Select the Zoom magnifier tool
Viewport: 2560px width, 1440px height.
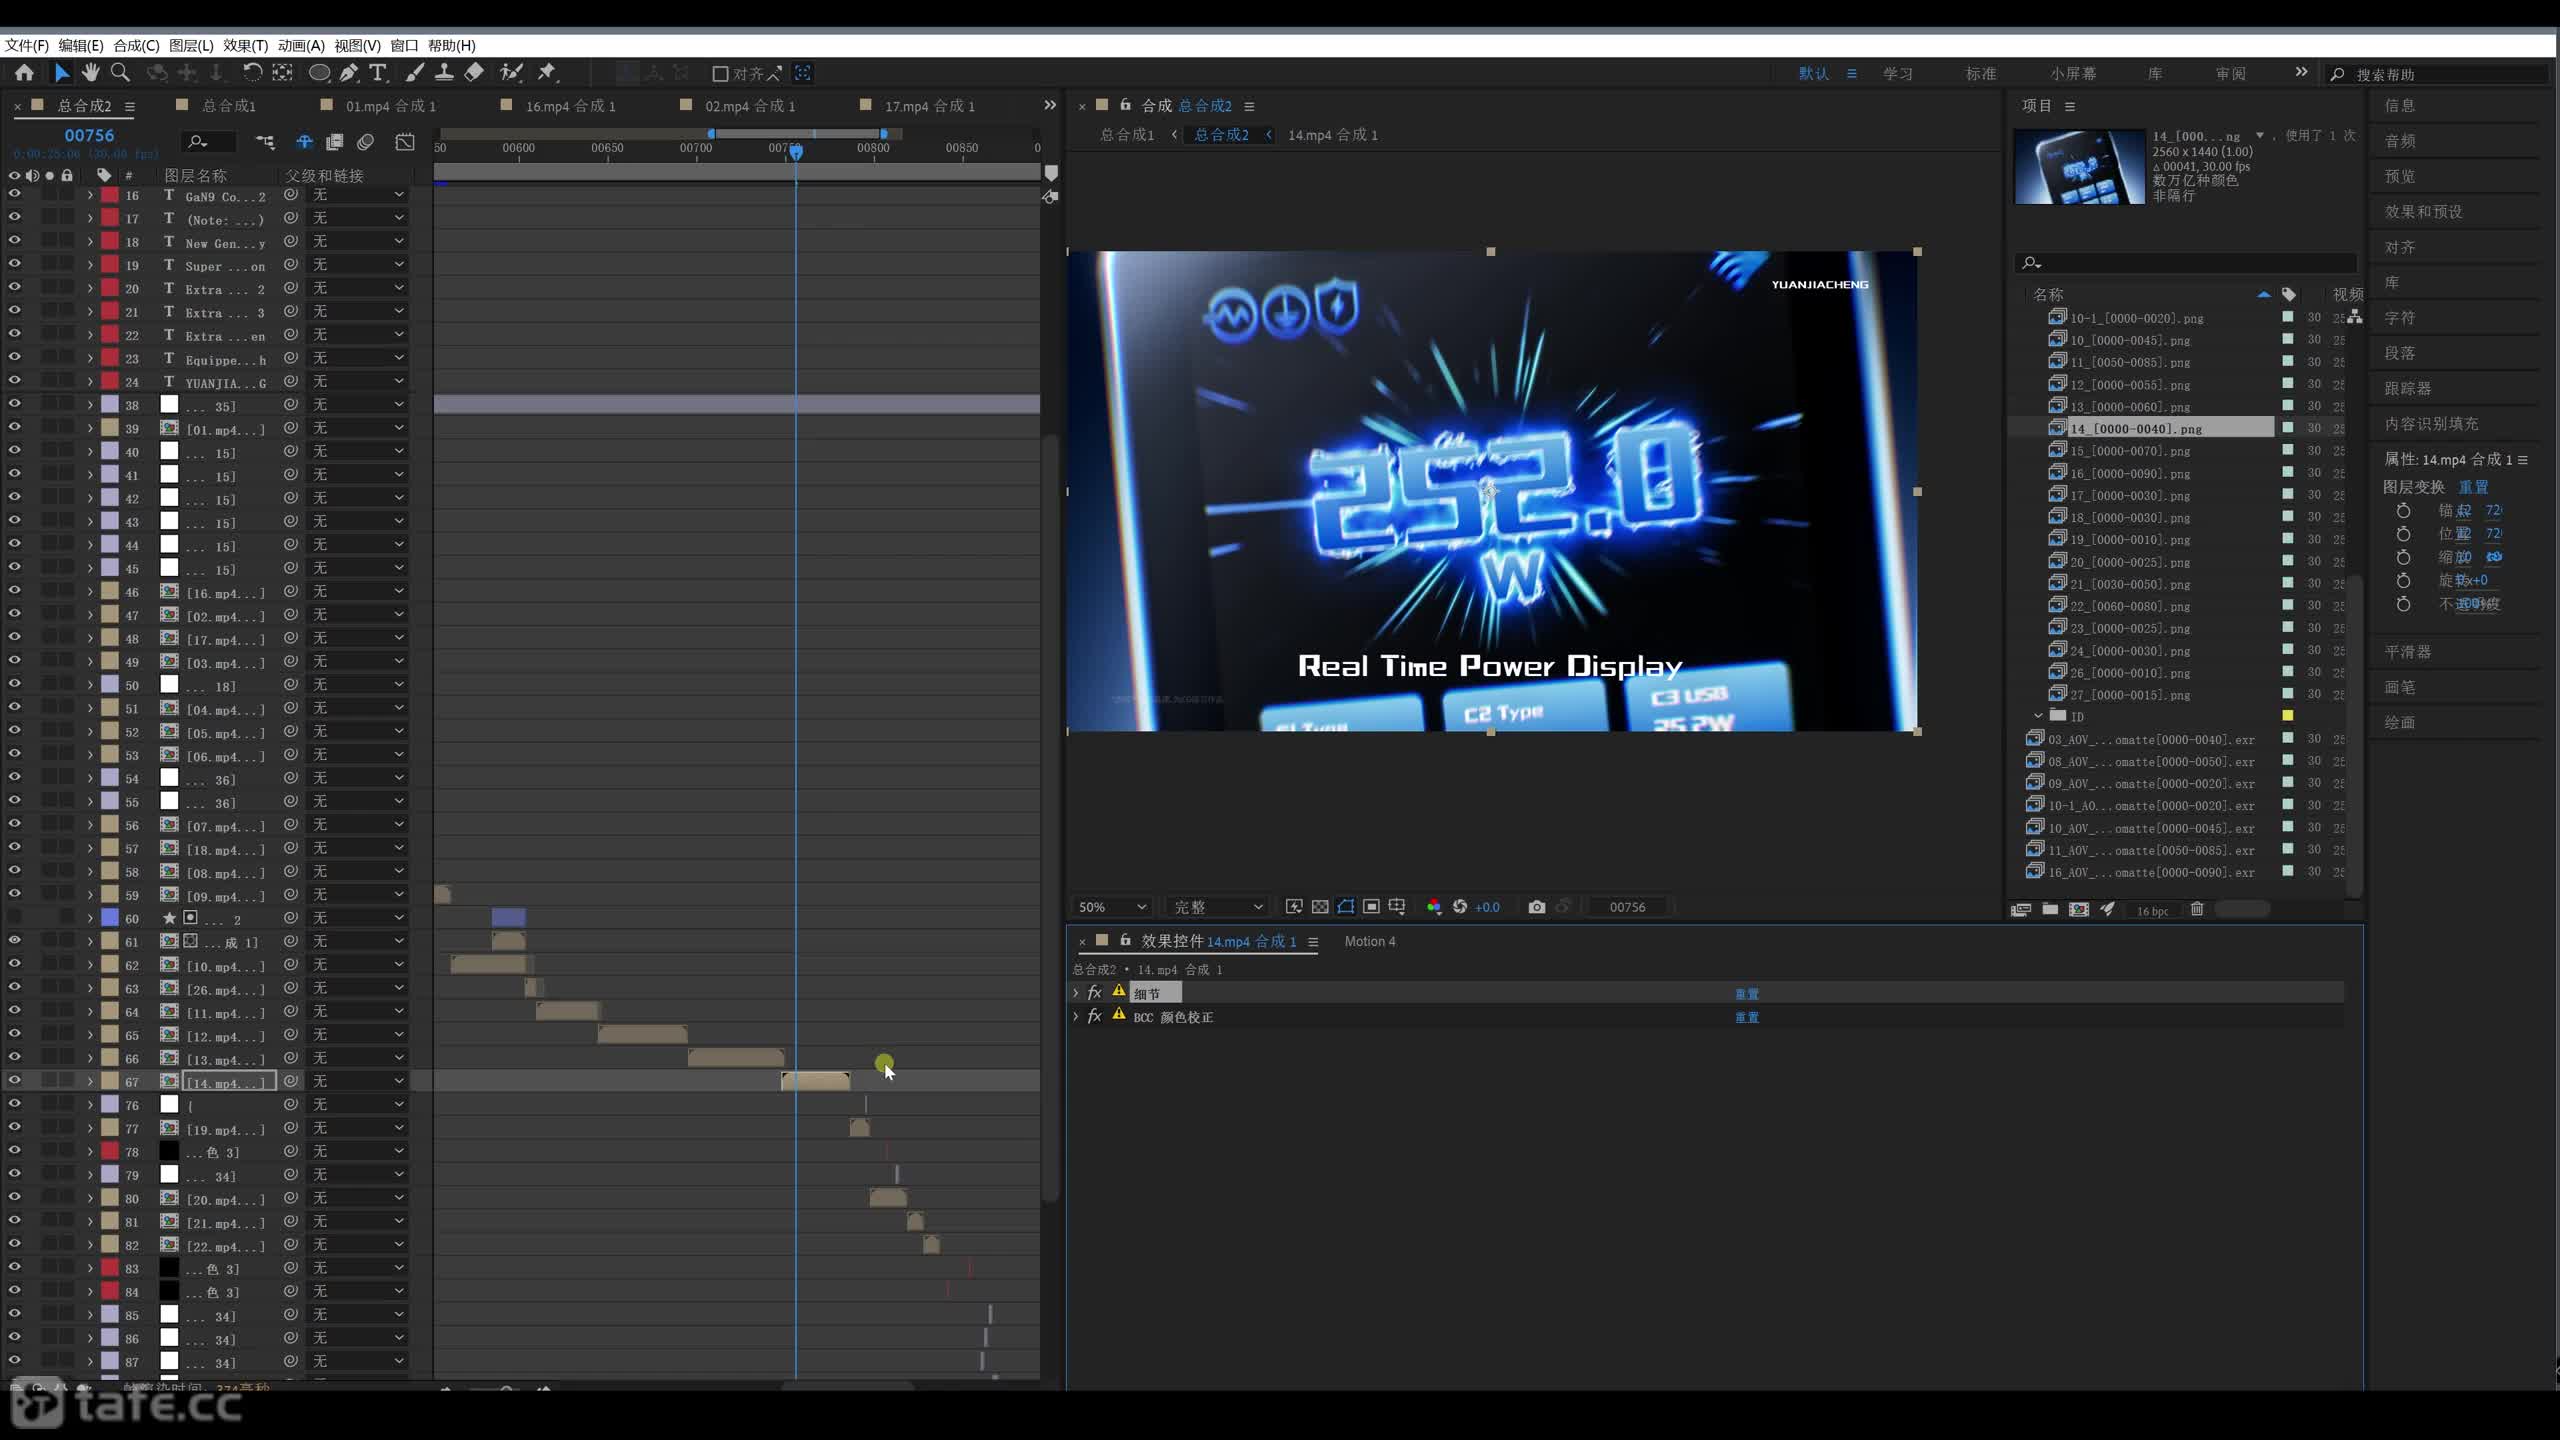[x=120, y=73]
